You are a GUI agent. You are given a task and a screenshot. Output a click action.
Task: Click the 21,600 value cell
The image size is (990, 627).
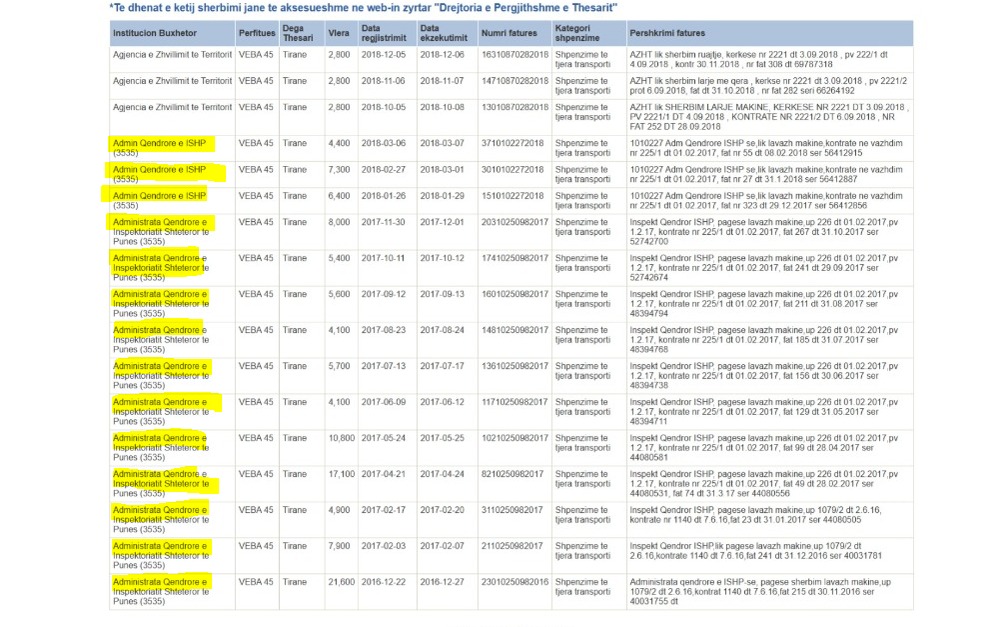[340, 582]
